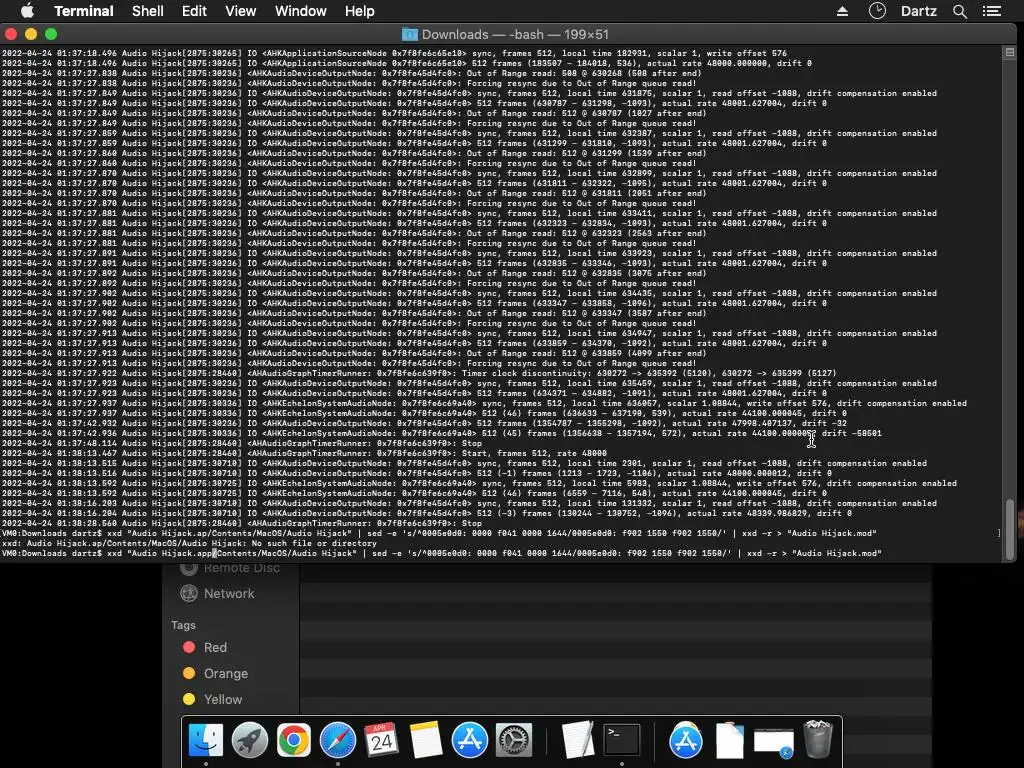
Task: Click the Terminal split pane icon
Action: [1010, 52]
